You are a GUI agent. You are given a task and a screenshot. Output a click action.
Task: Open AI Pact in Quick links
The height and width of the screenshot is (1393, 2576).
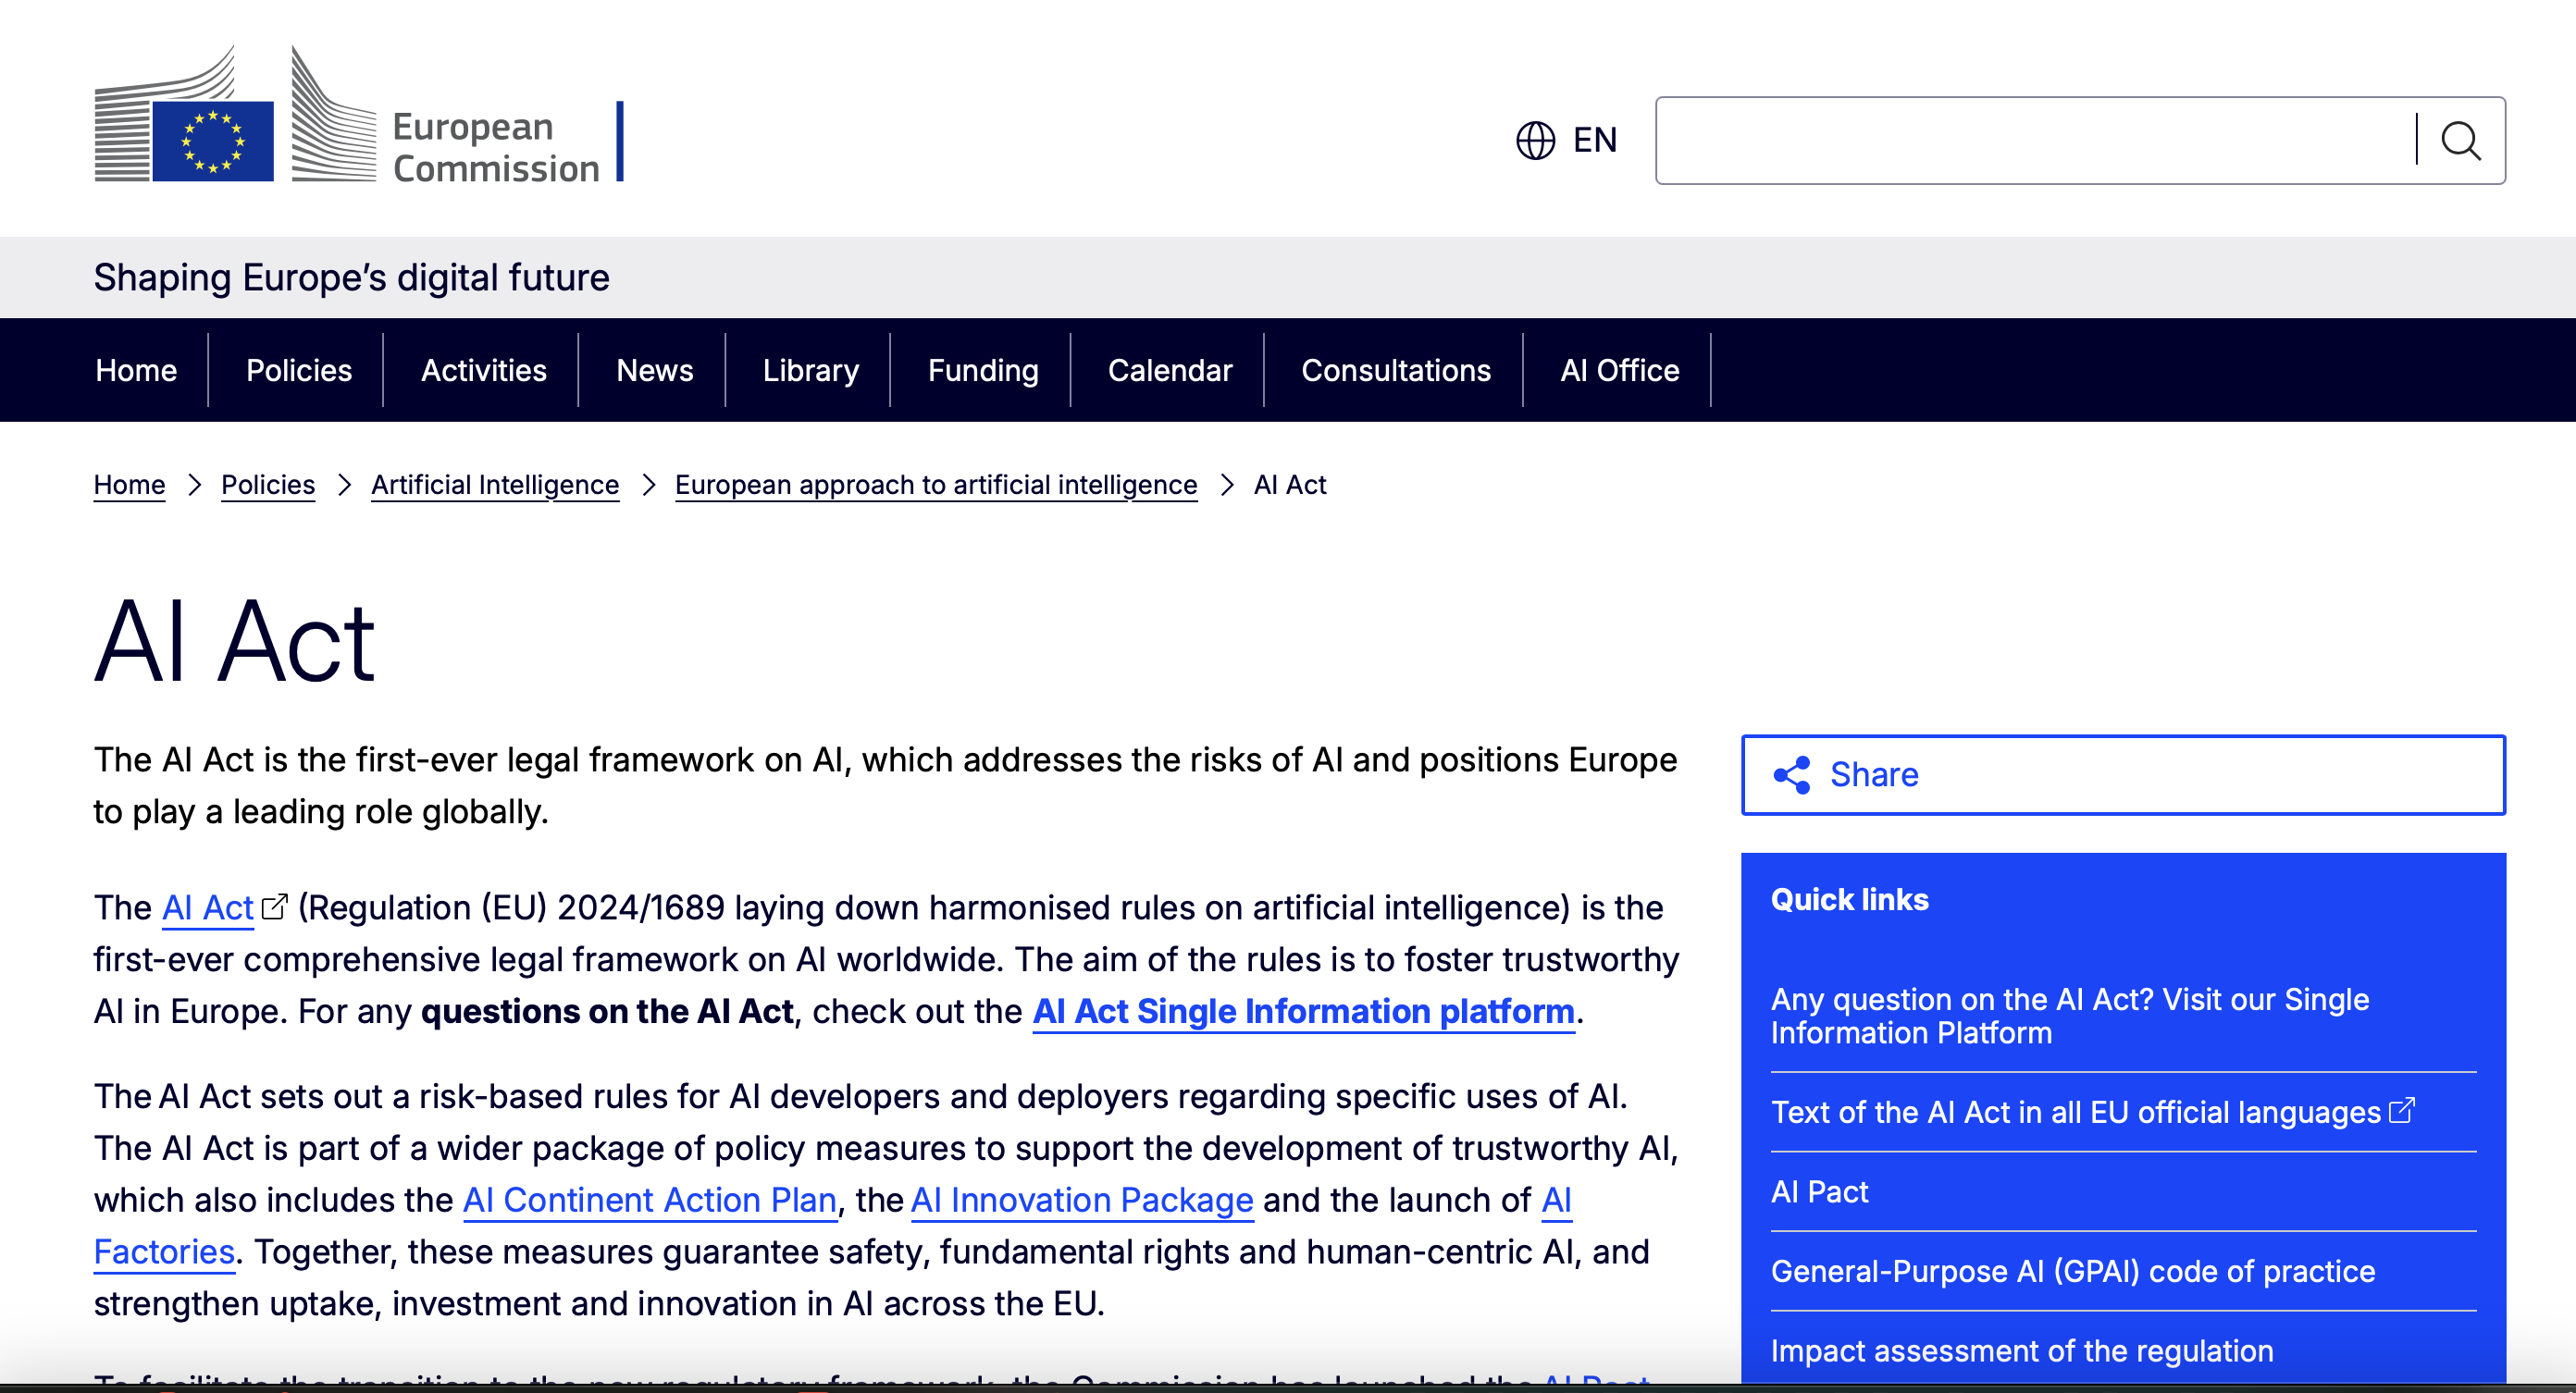1819,1191
